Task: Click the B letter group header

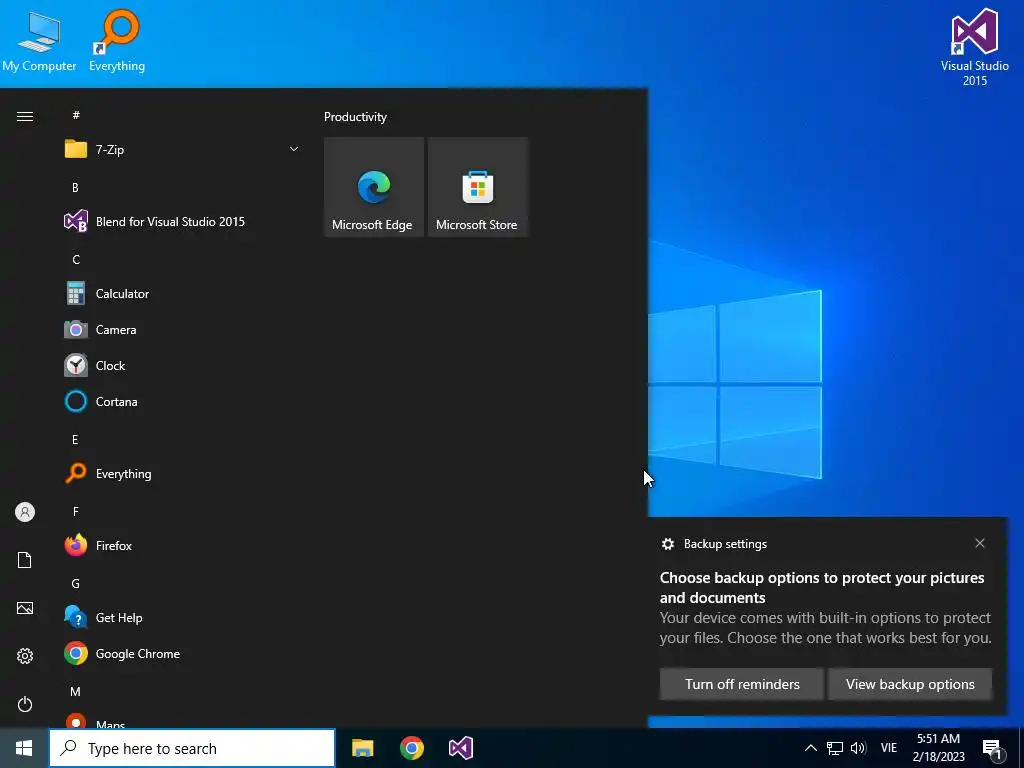Action: pyautogui.click(x=75, y=187)
